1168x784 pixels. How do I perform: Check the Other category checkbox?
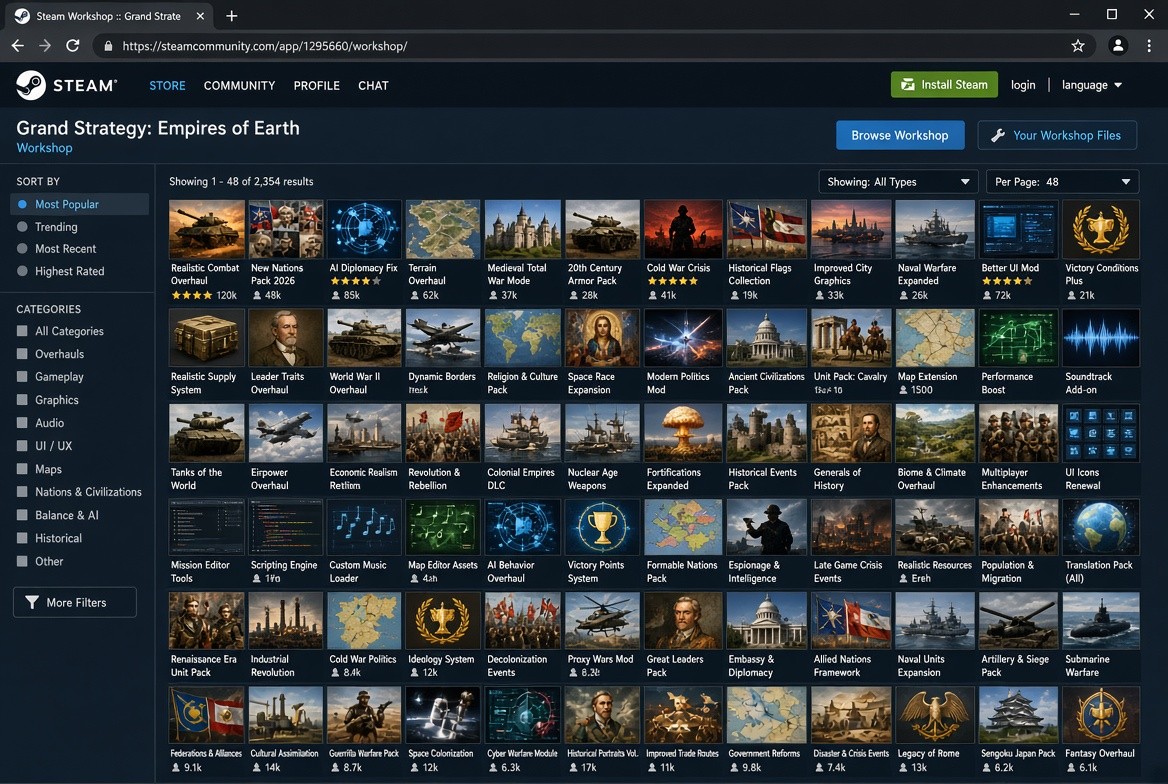click(22, 561)
